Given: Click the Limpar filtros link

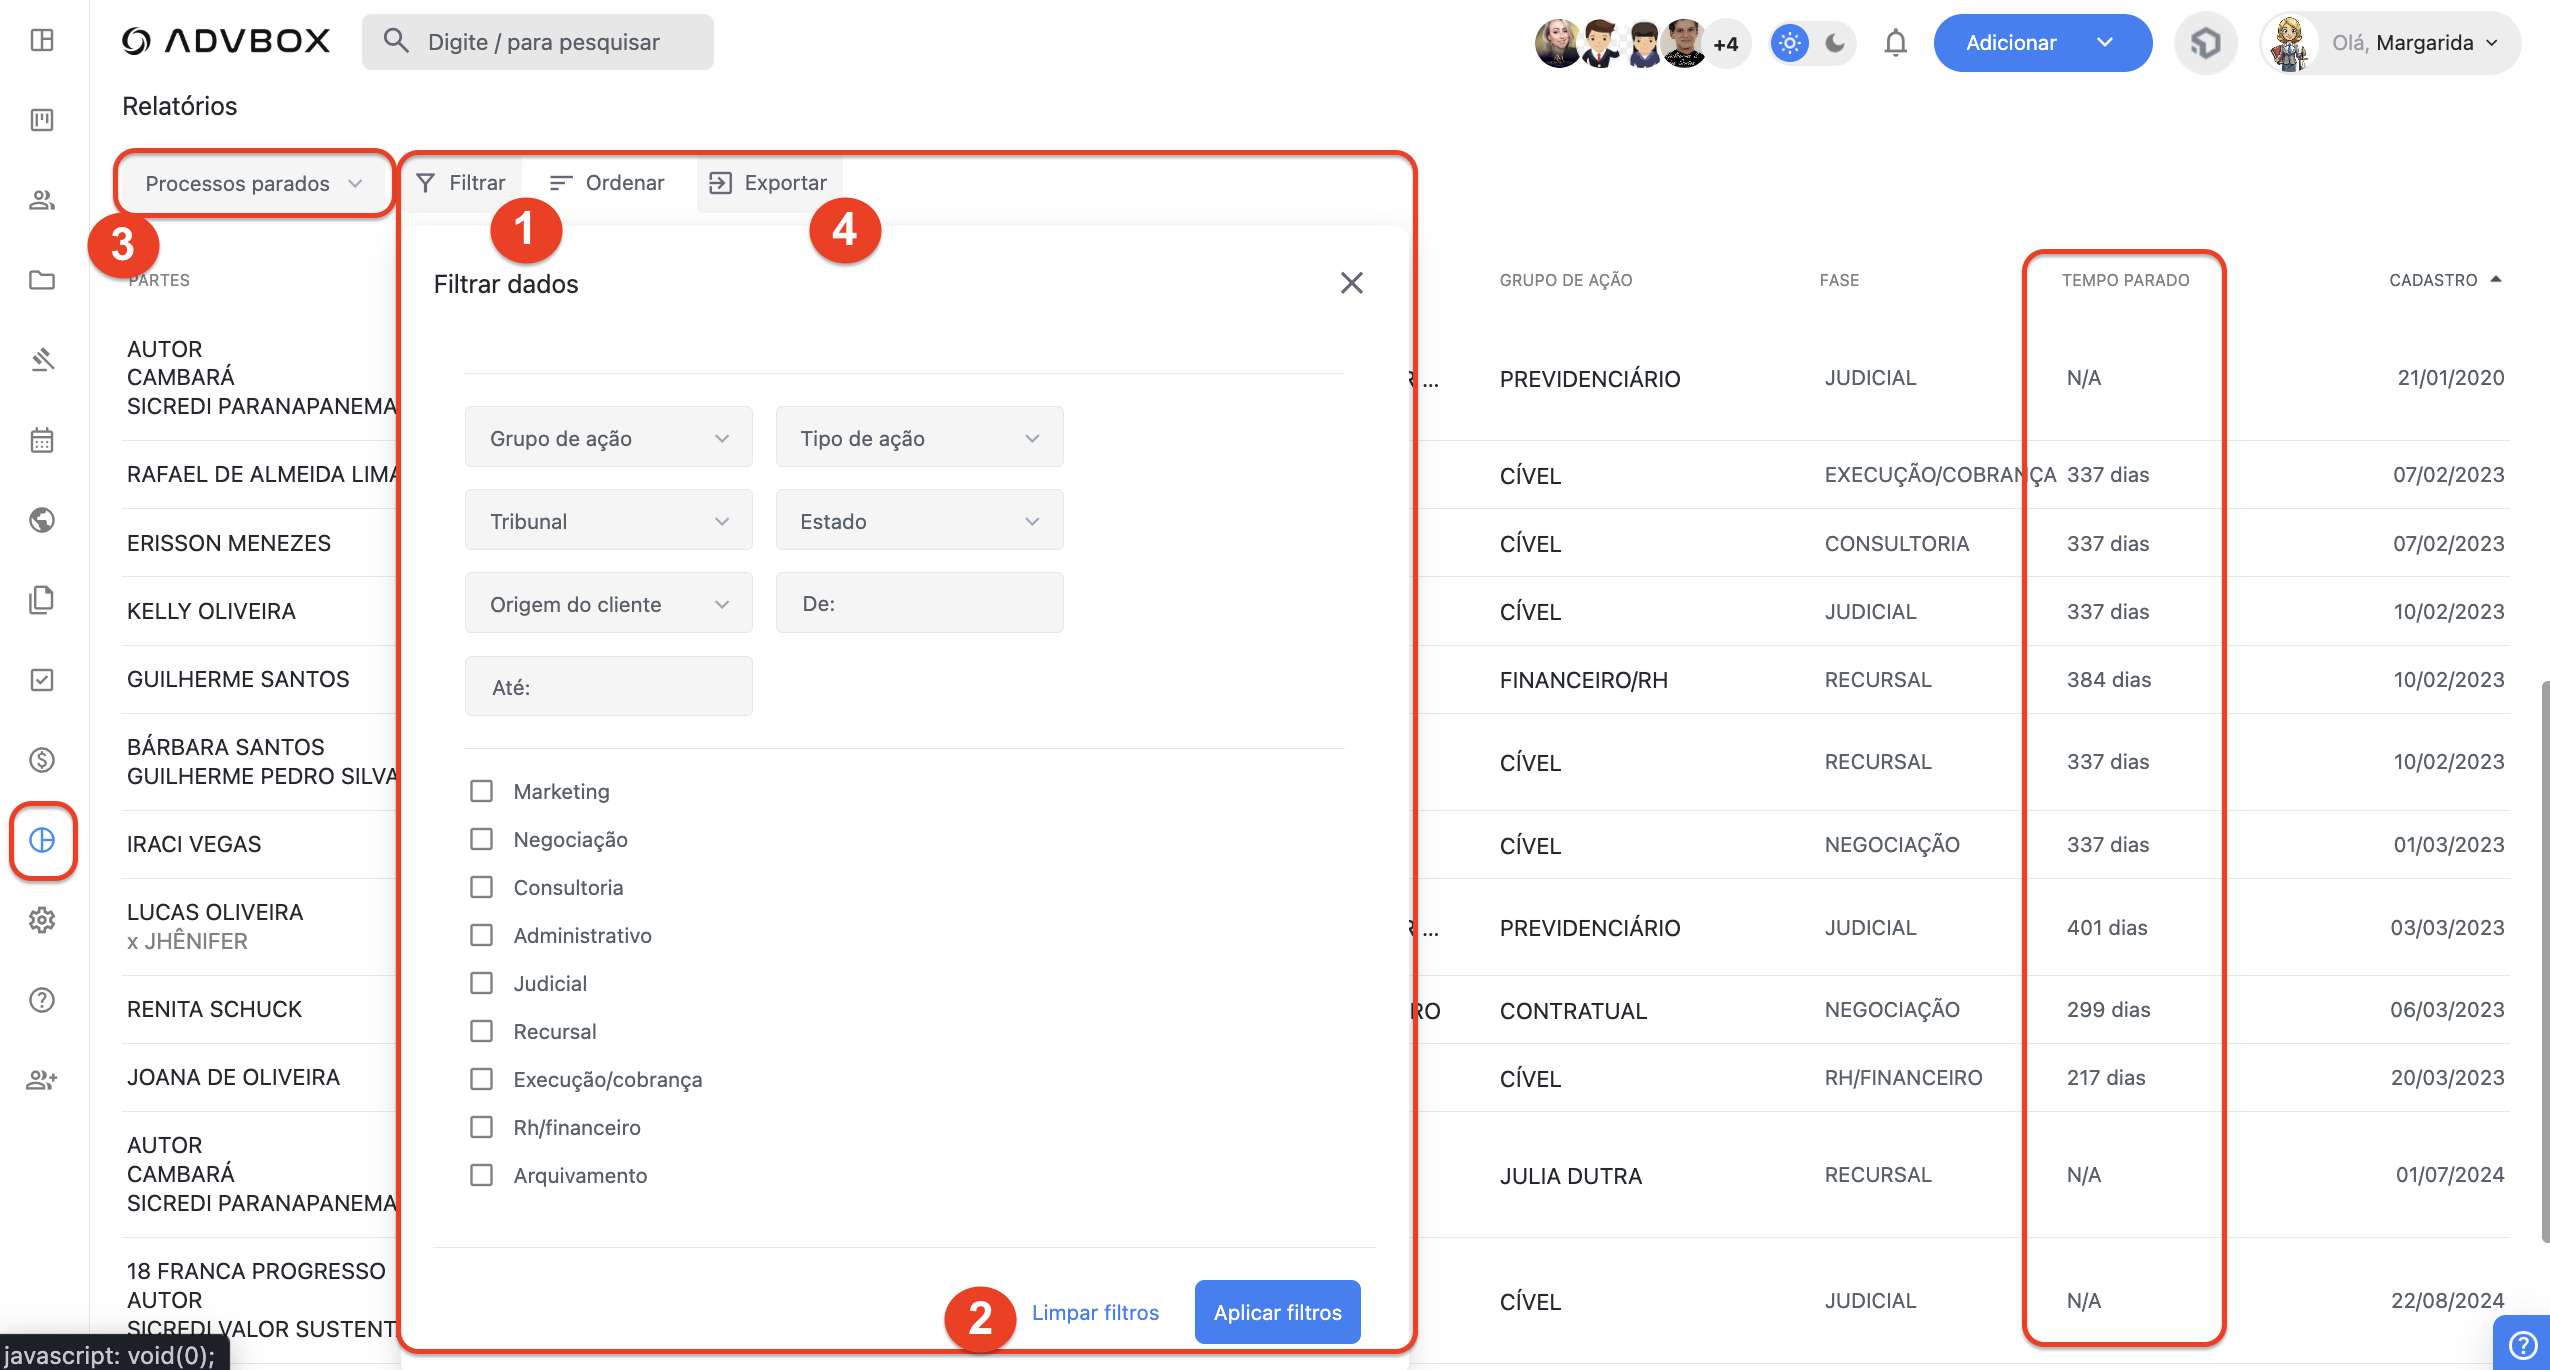Looking at the screenshot, I should [x=1095, y=1312].
